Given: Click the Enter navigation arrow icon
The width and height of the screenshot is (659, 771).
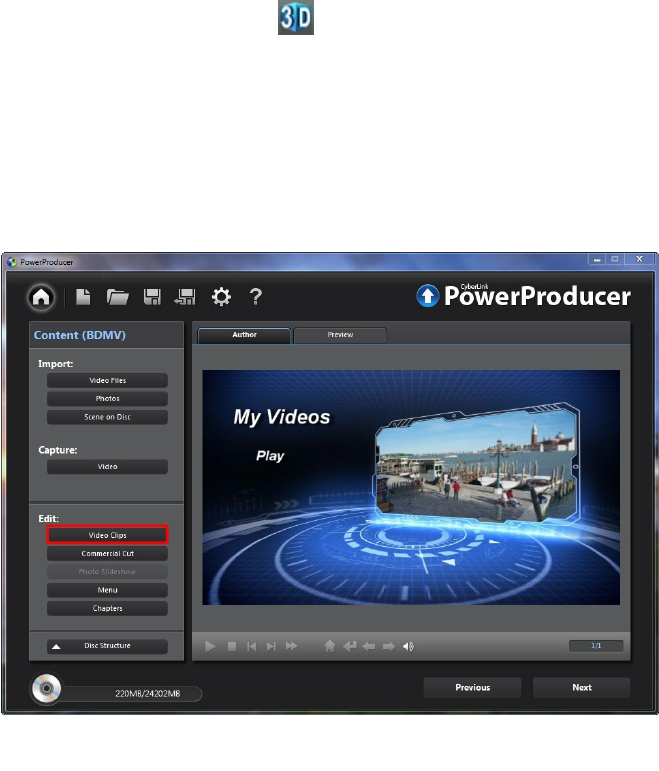Looking at the screenshot, I should [x=349, y=646].
